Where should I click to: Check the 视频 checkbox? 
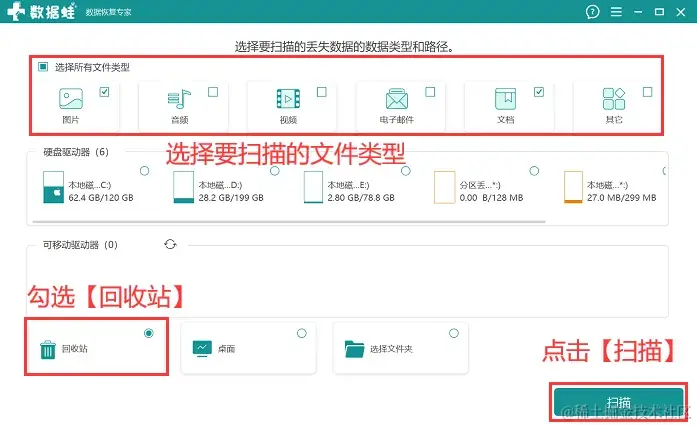[321, 92]
